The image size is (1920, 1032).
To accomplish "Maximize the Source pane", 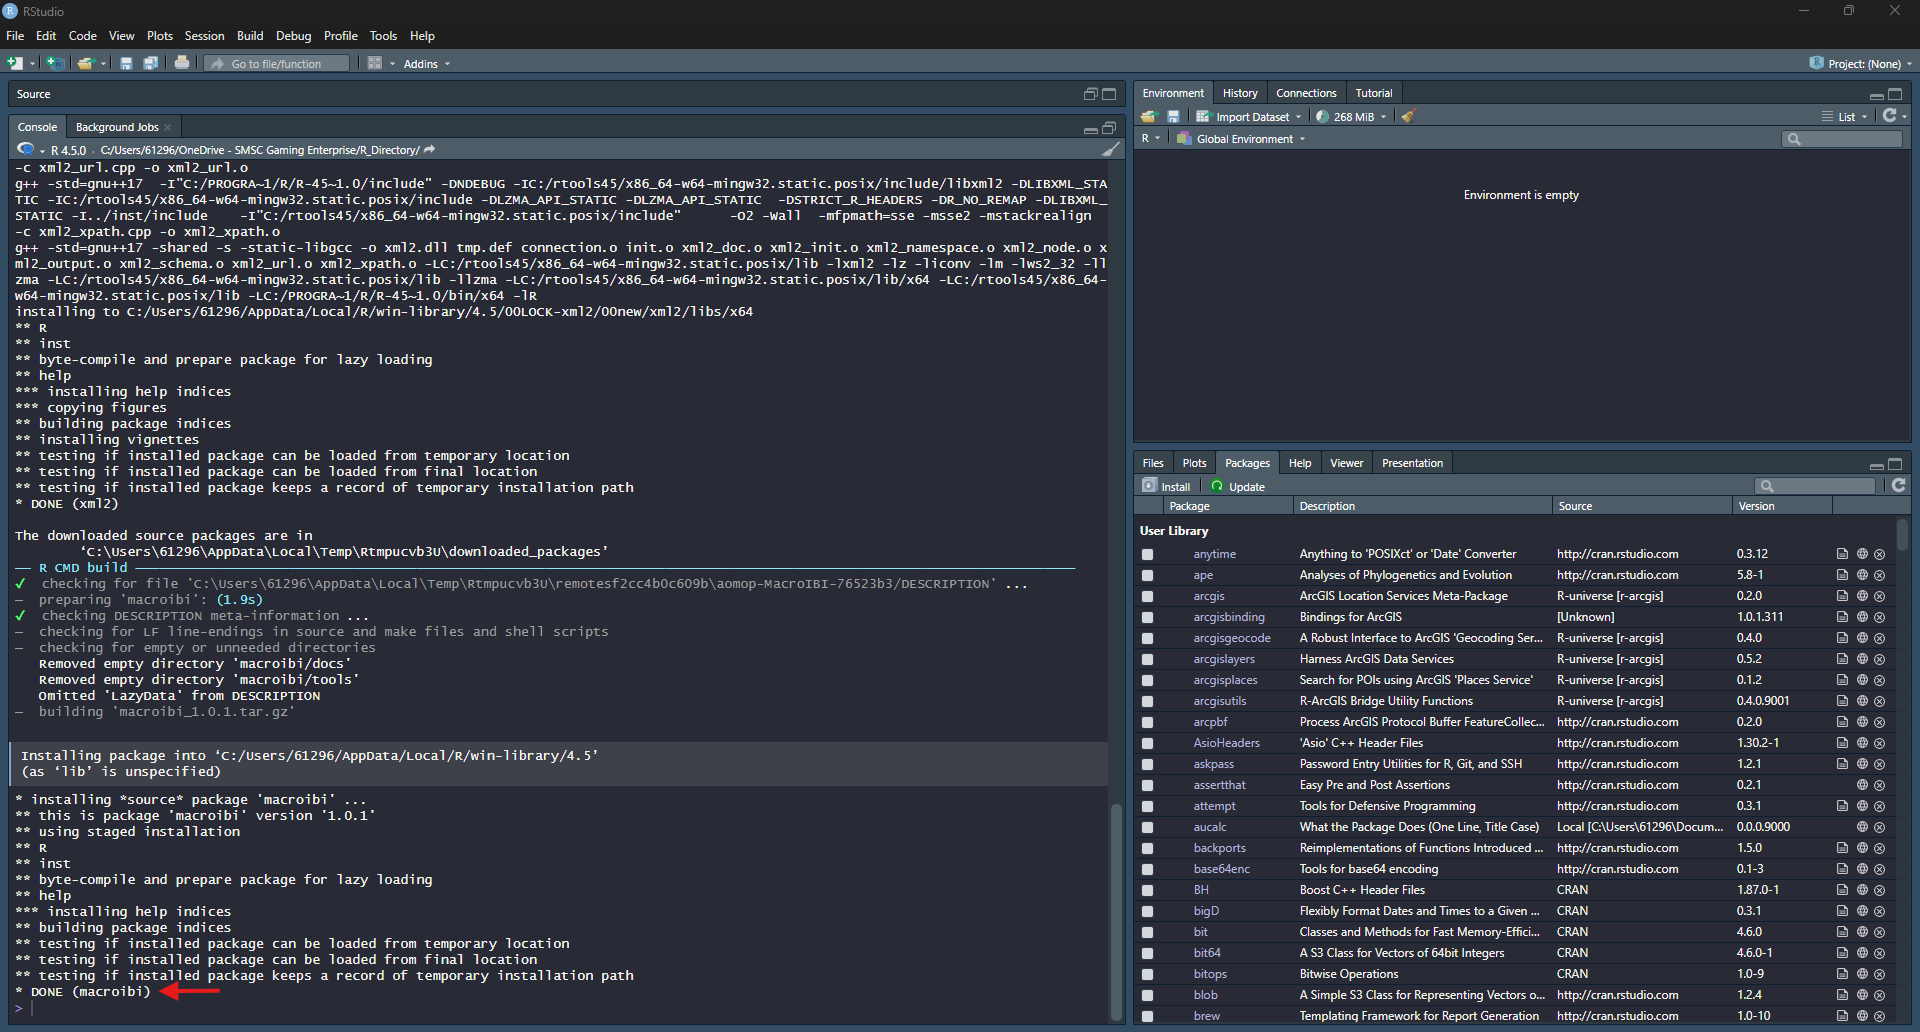I will coord(1109,94).
